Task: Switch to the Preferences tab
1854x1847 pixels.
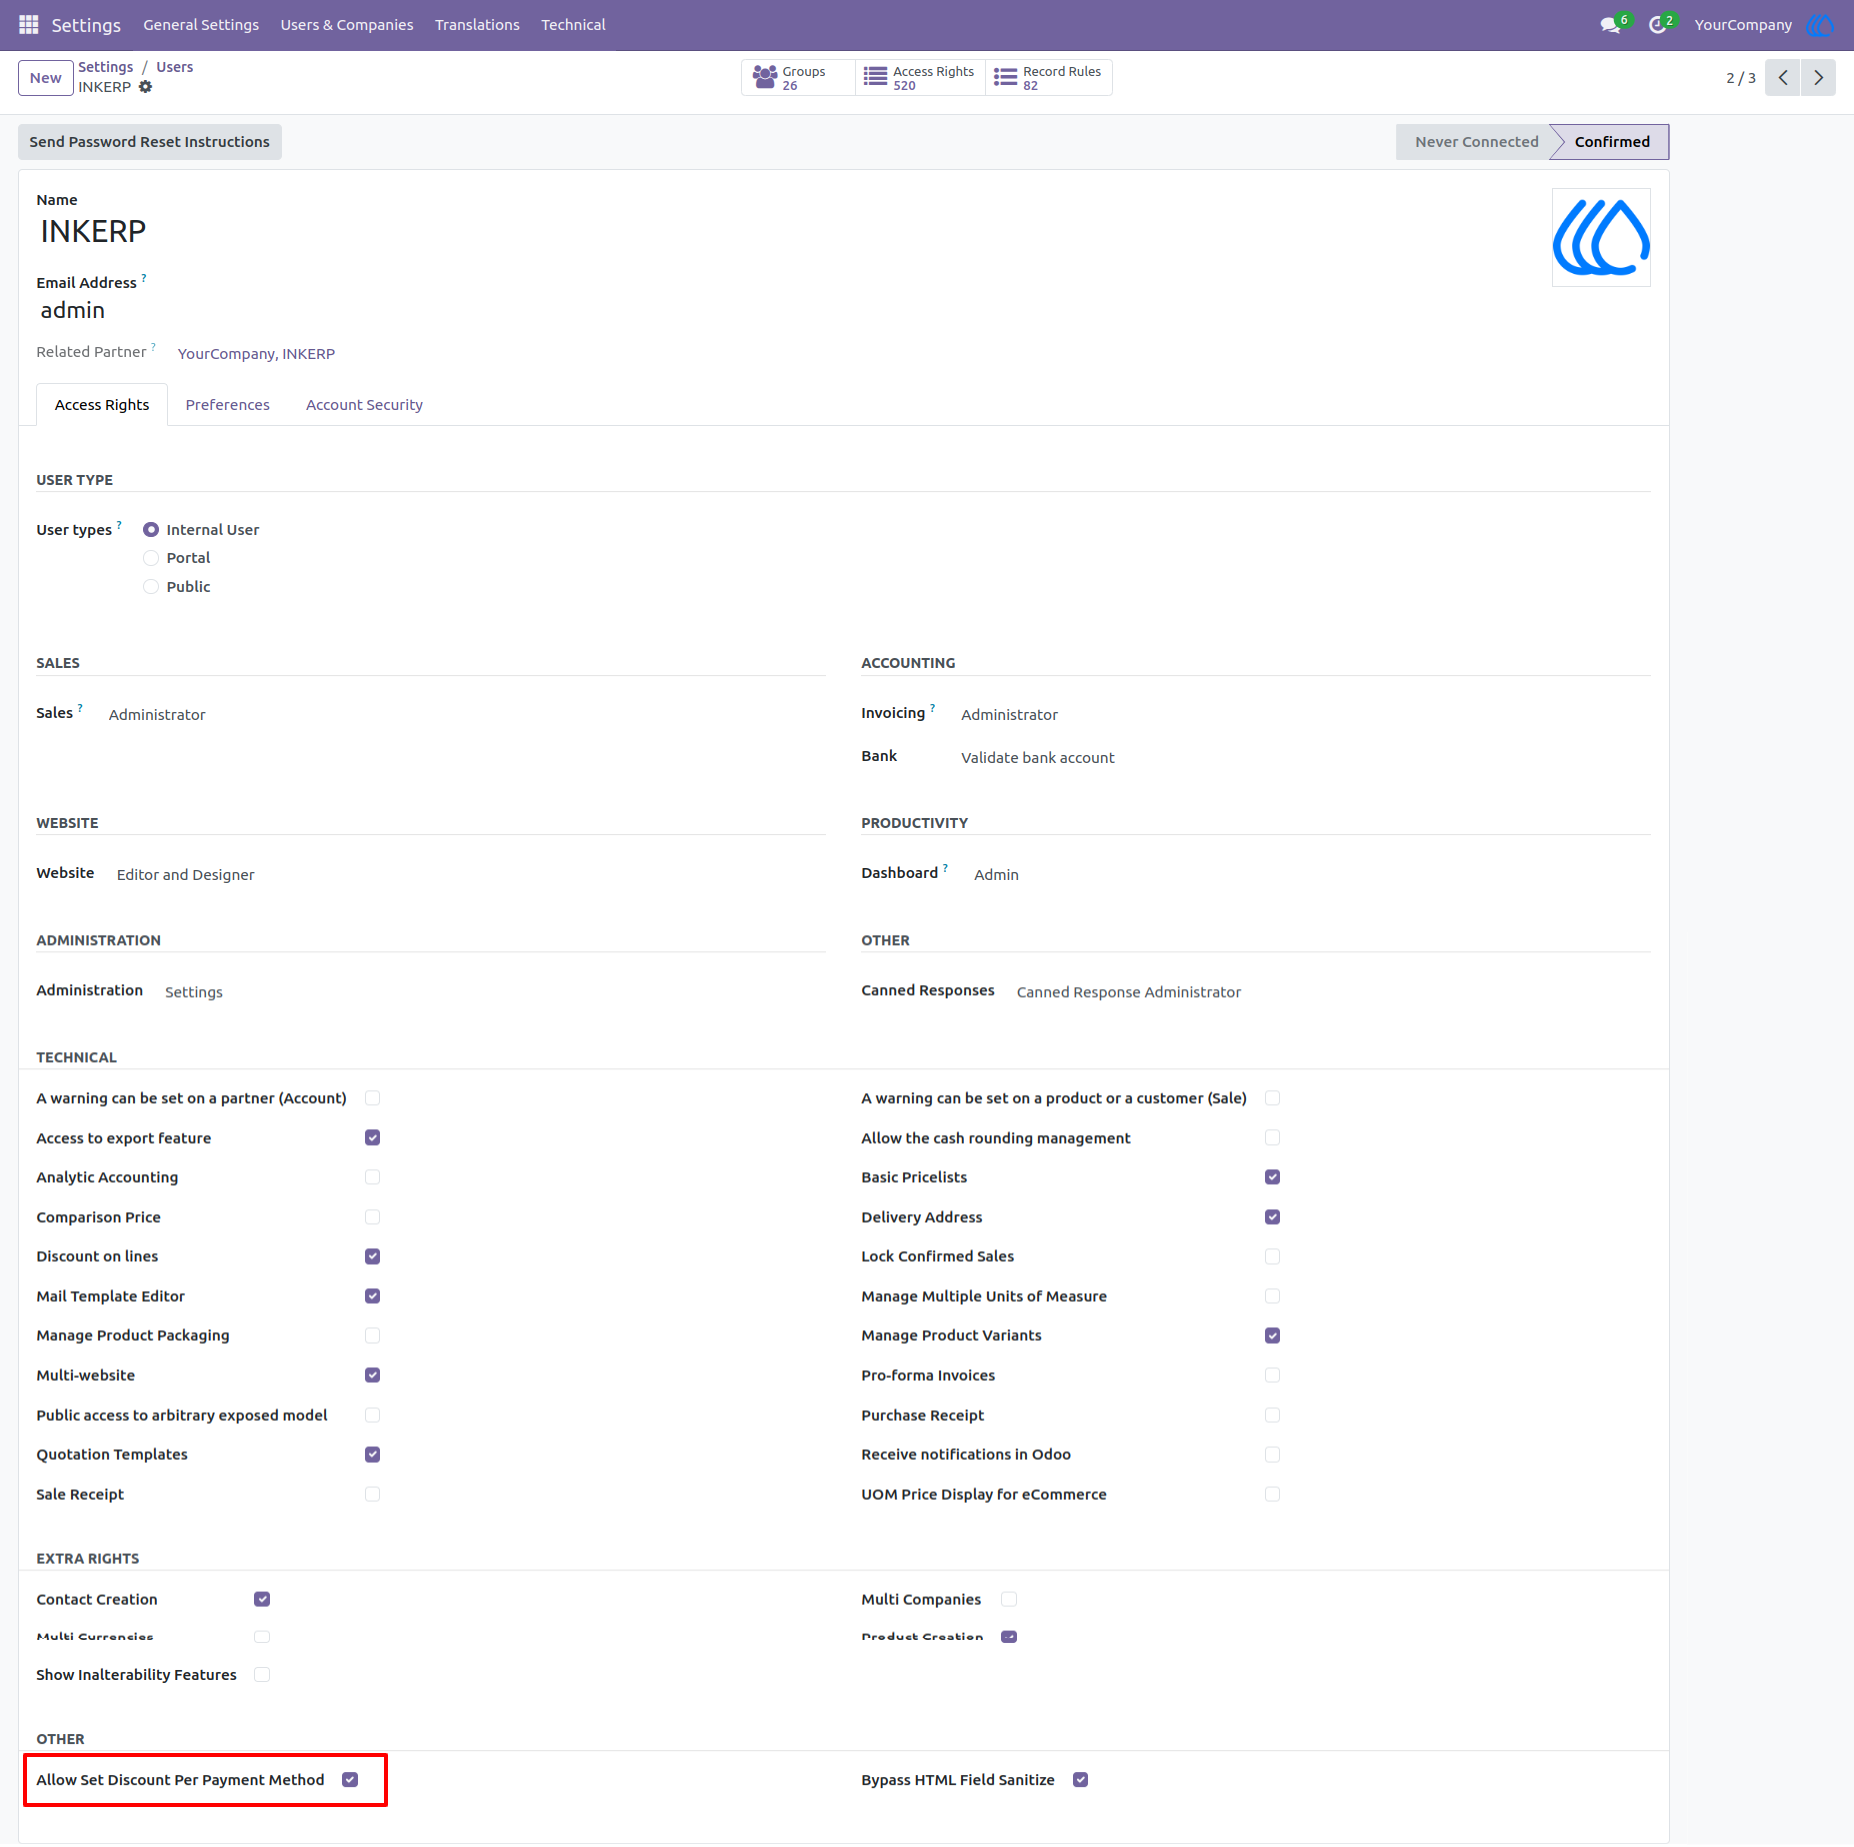Action: (x=227, y=405)
